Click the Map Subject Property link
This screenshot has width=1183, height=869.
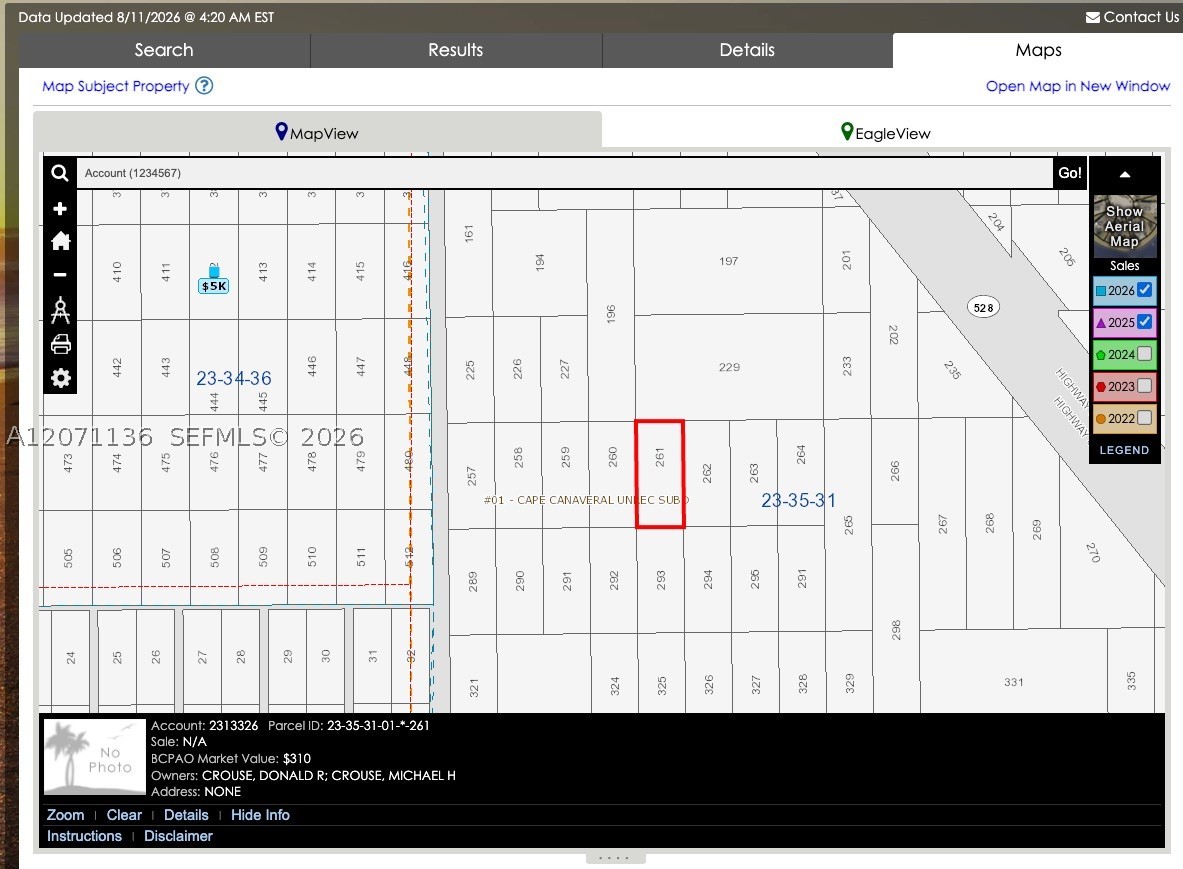(115, 86)
